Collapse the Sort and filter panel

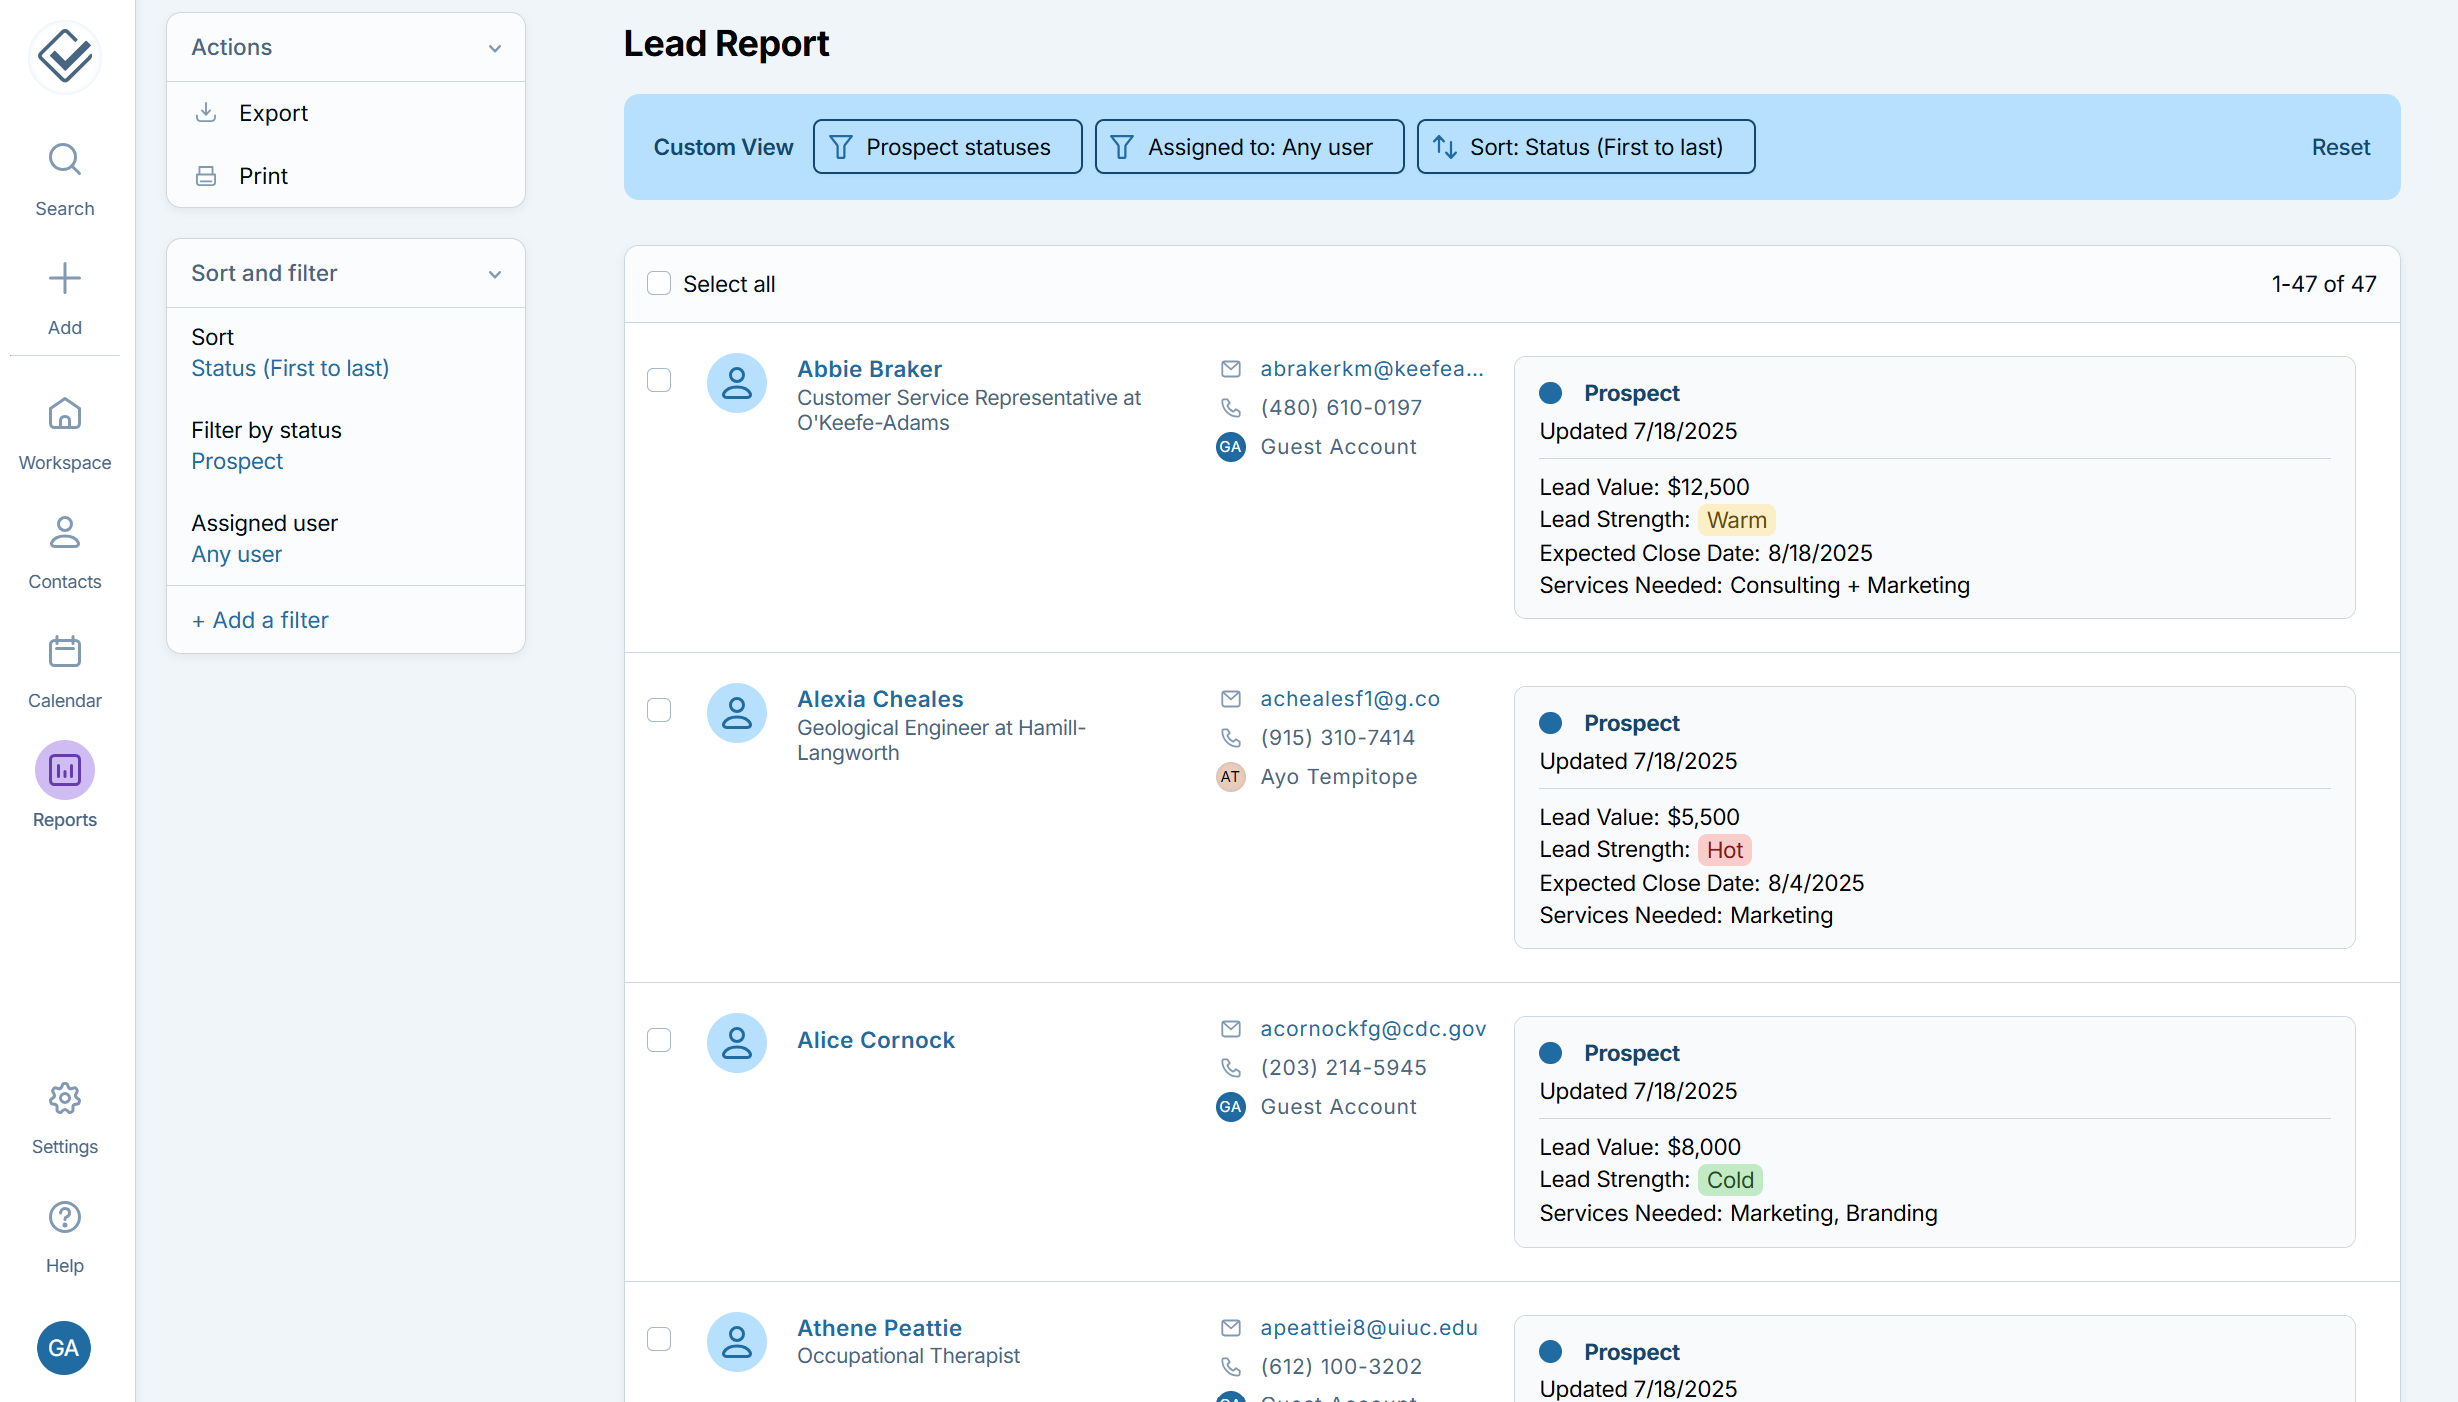[495, 274]
